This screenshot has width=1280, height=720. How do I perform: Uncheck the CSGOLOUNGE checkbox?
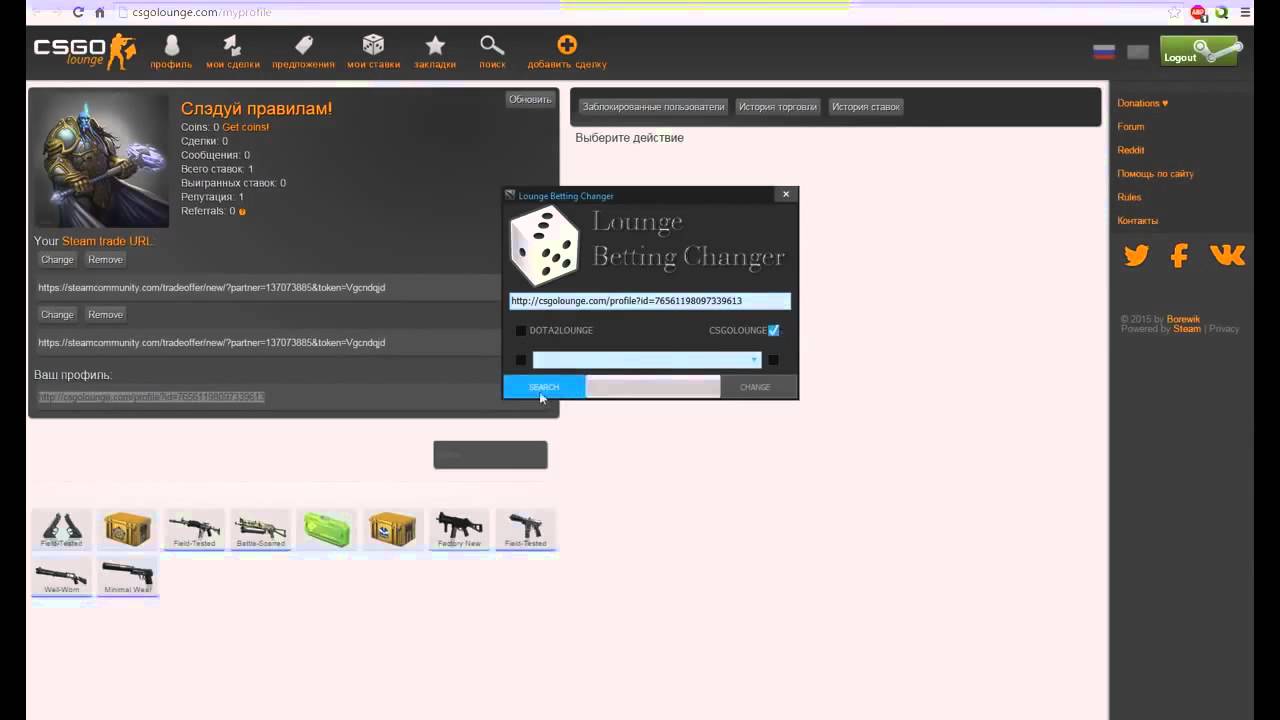[773, 330]
